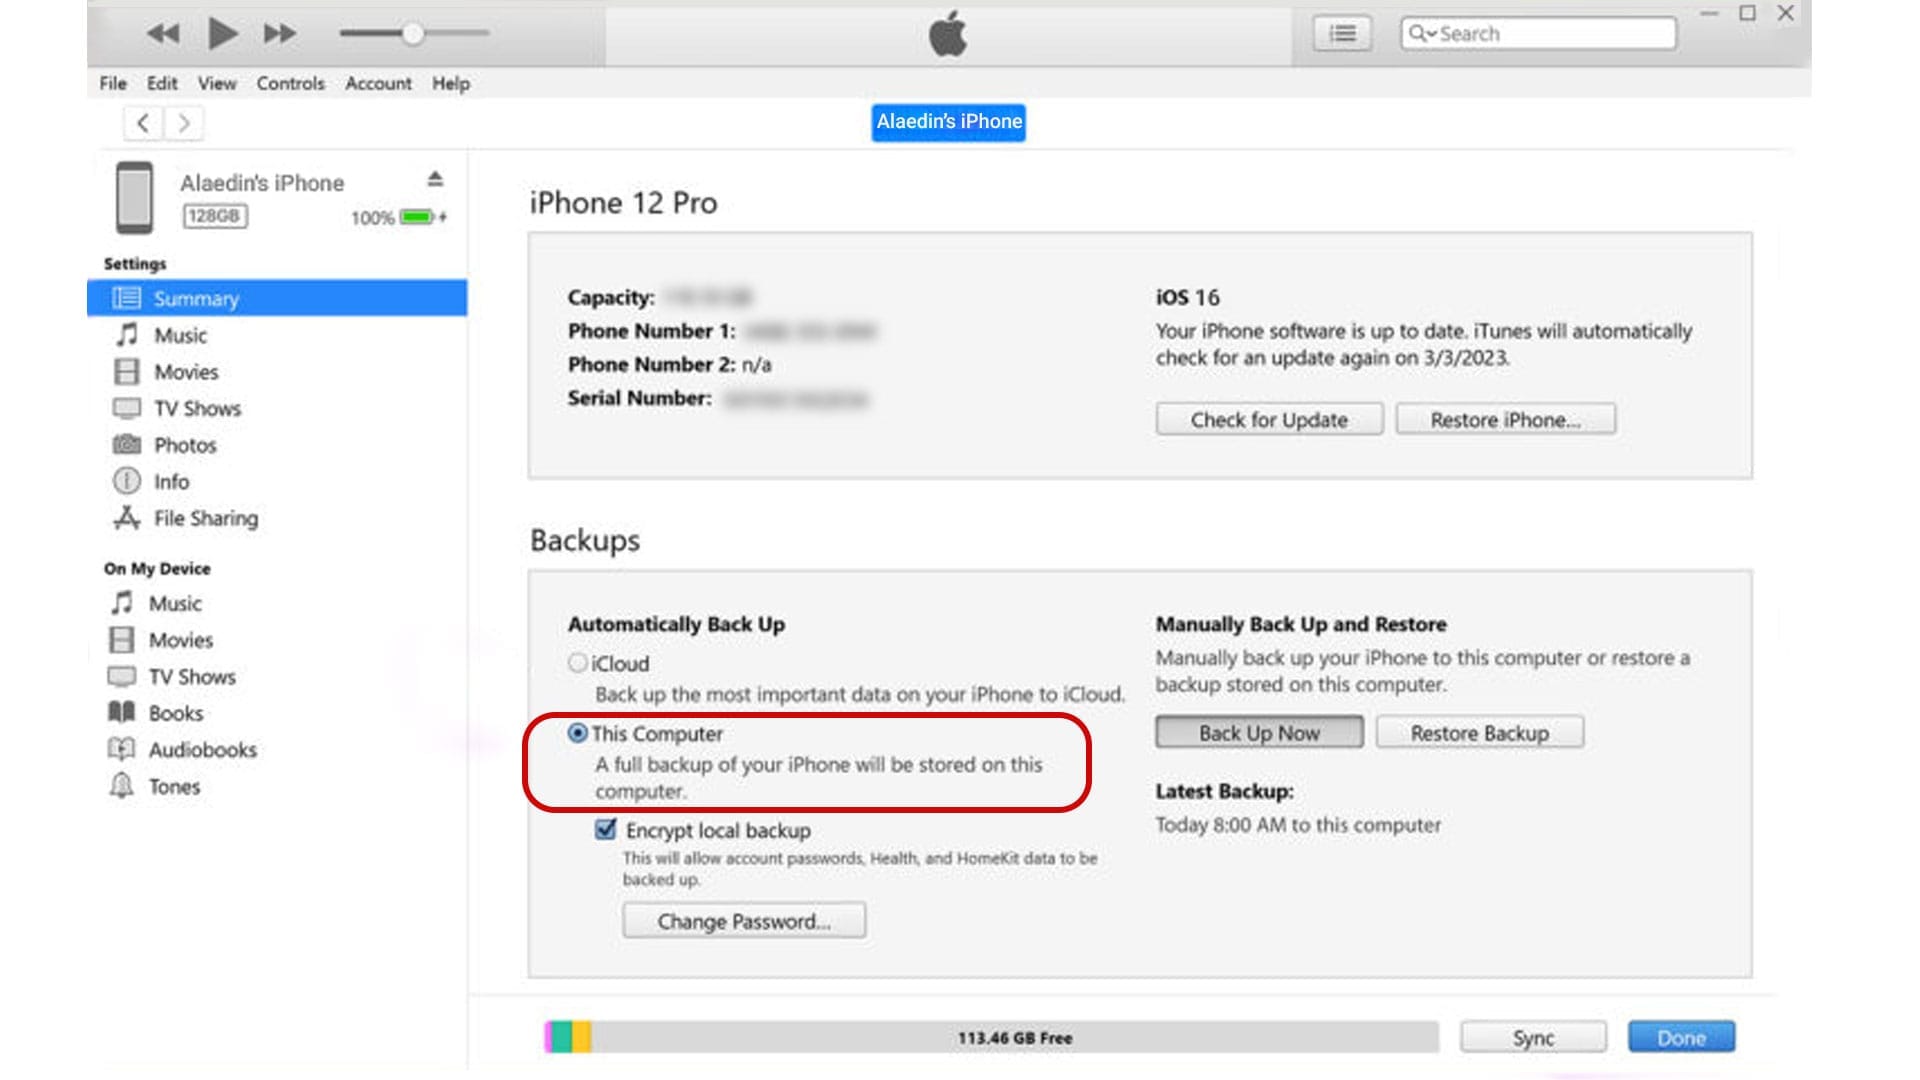Click Back button in navigation
1920x1080 pixels.
(x=141, y=121)
